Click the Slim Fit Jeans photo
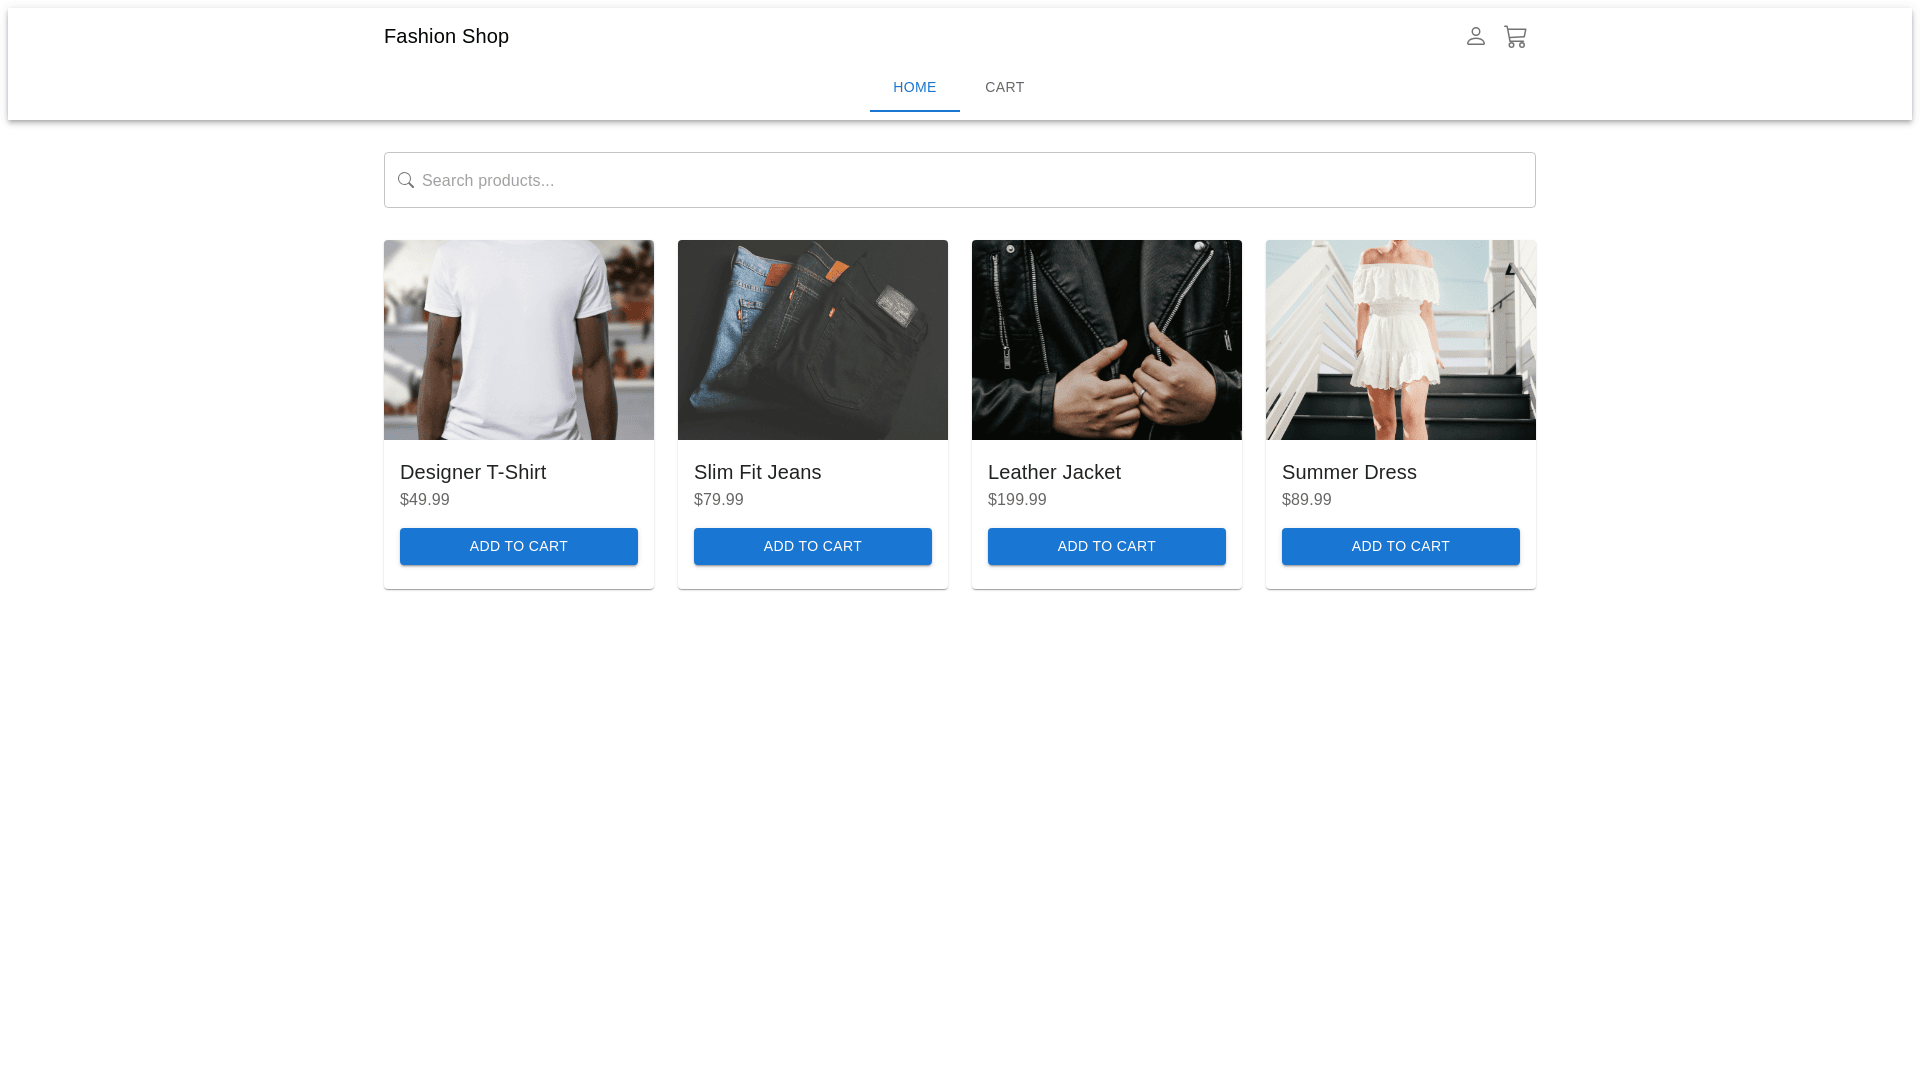The image size is (1920, 1080). pyautogui.click(x=812, y=340)
